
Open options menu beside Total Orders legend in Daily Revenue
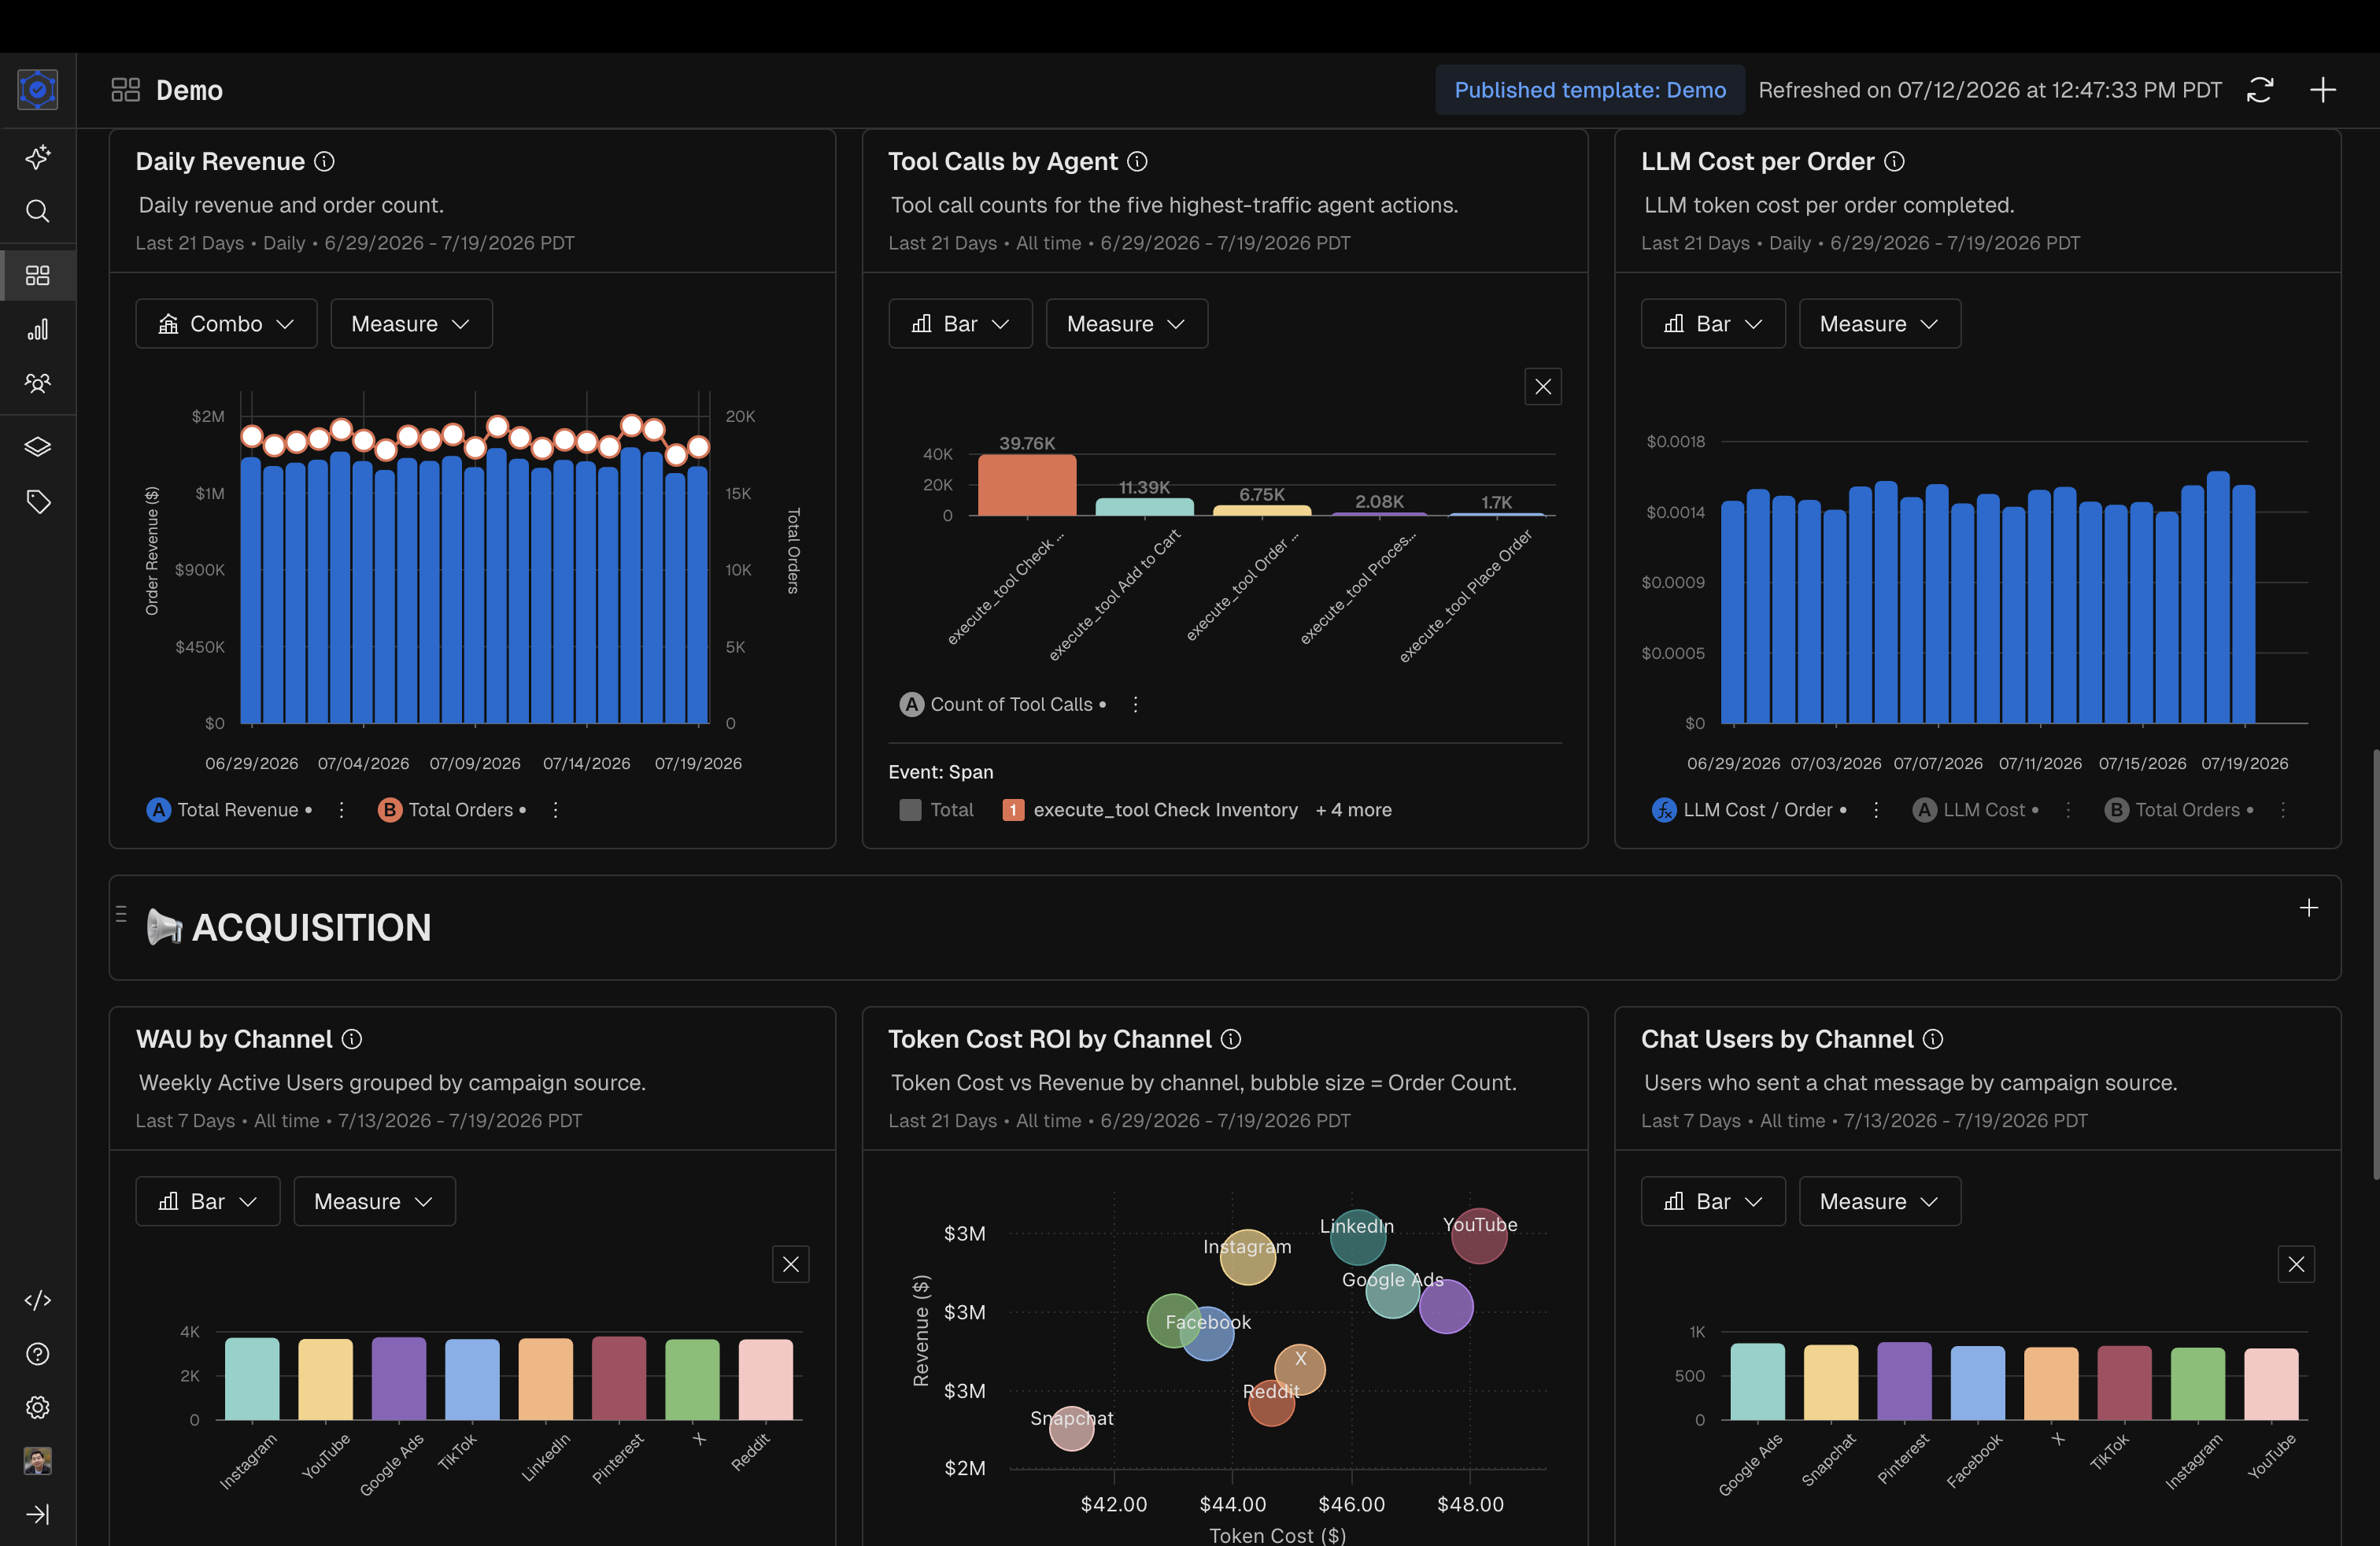[555, 810]
